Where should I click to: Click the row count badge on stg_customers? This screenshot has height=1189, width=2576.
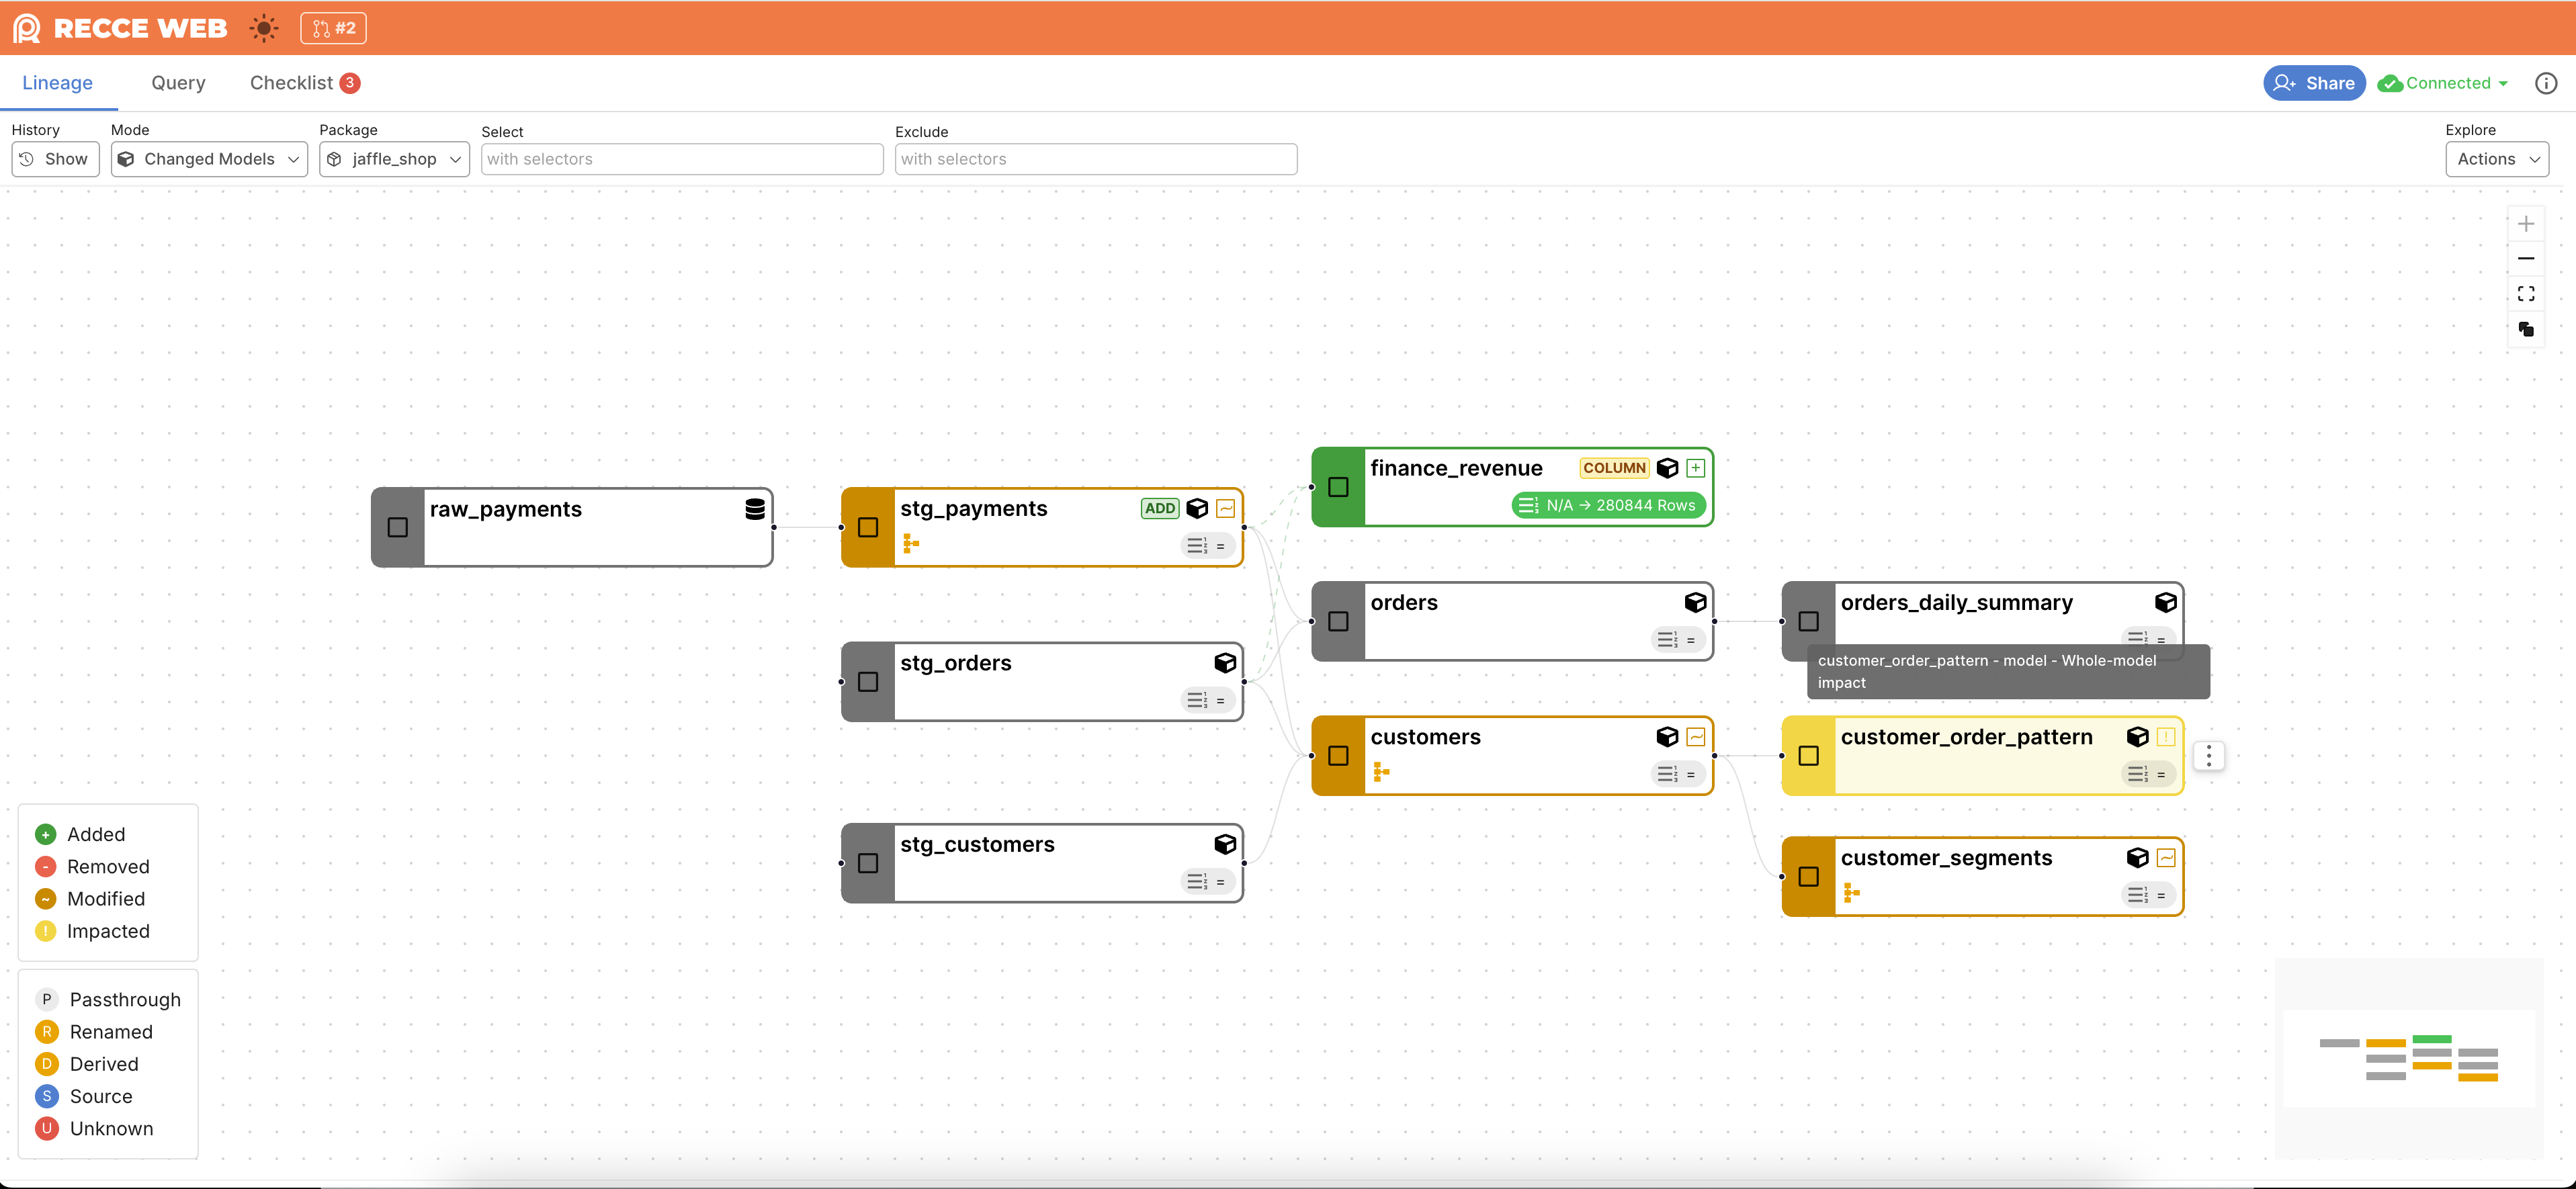1208,882
